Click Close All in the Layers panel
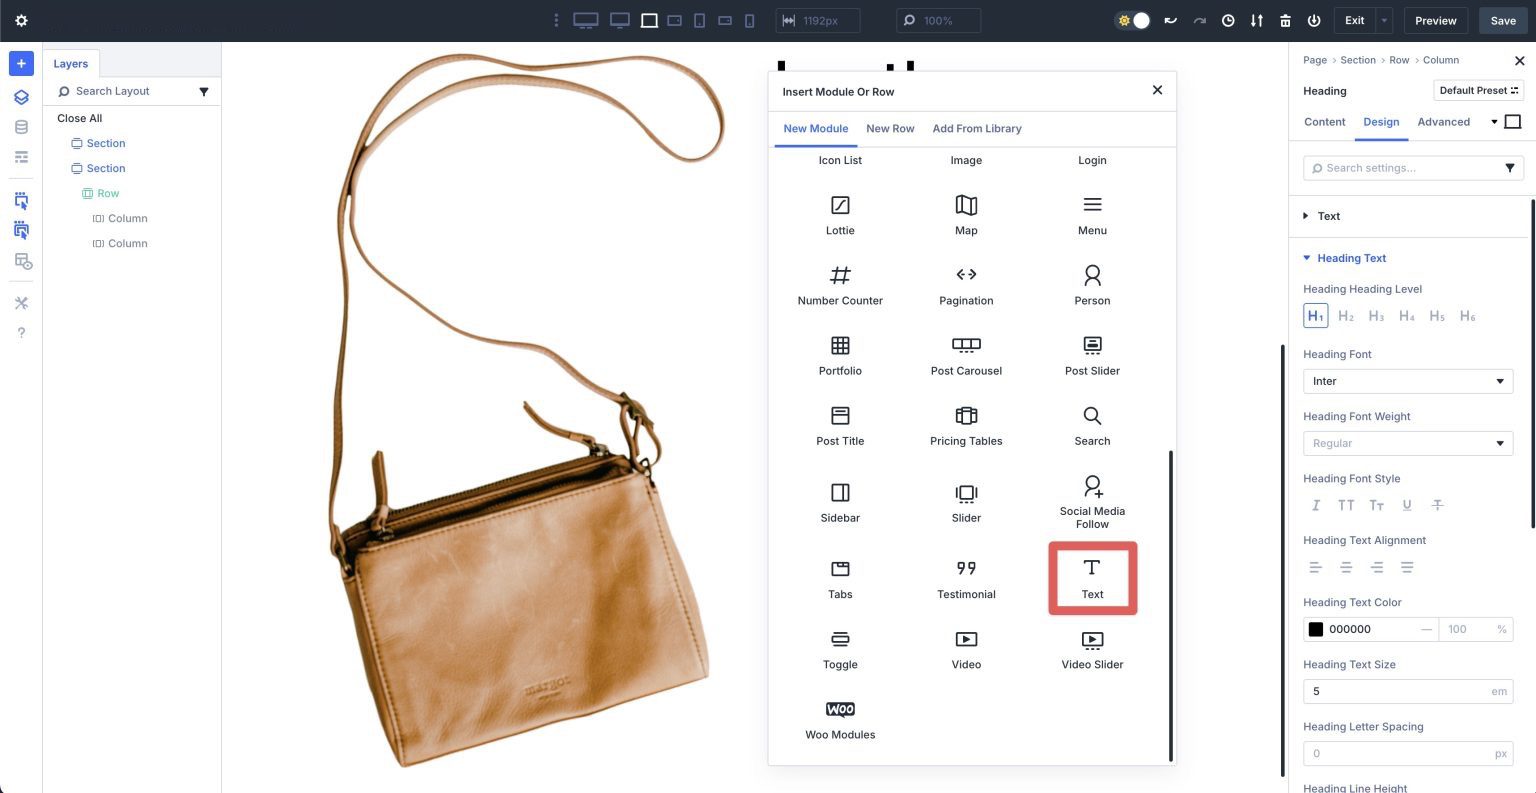This screenshot has height=793, width=1536. (x=79, y=117)
